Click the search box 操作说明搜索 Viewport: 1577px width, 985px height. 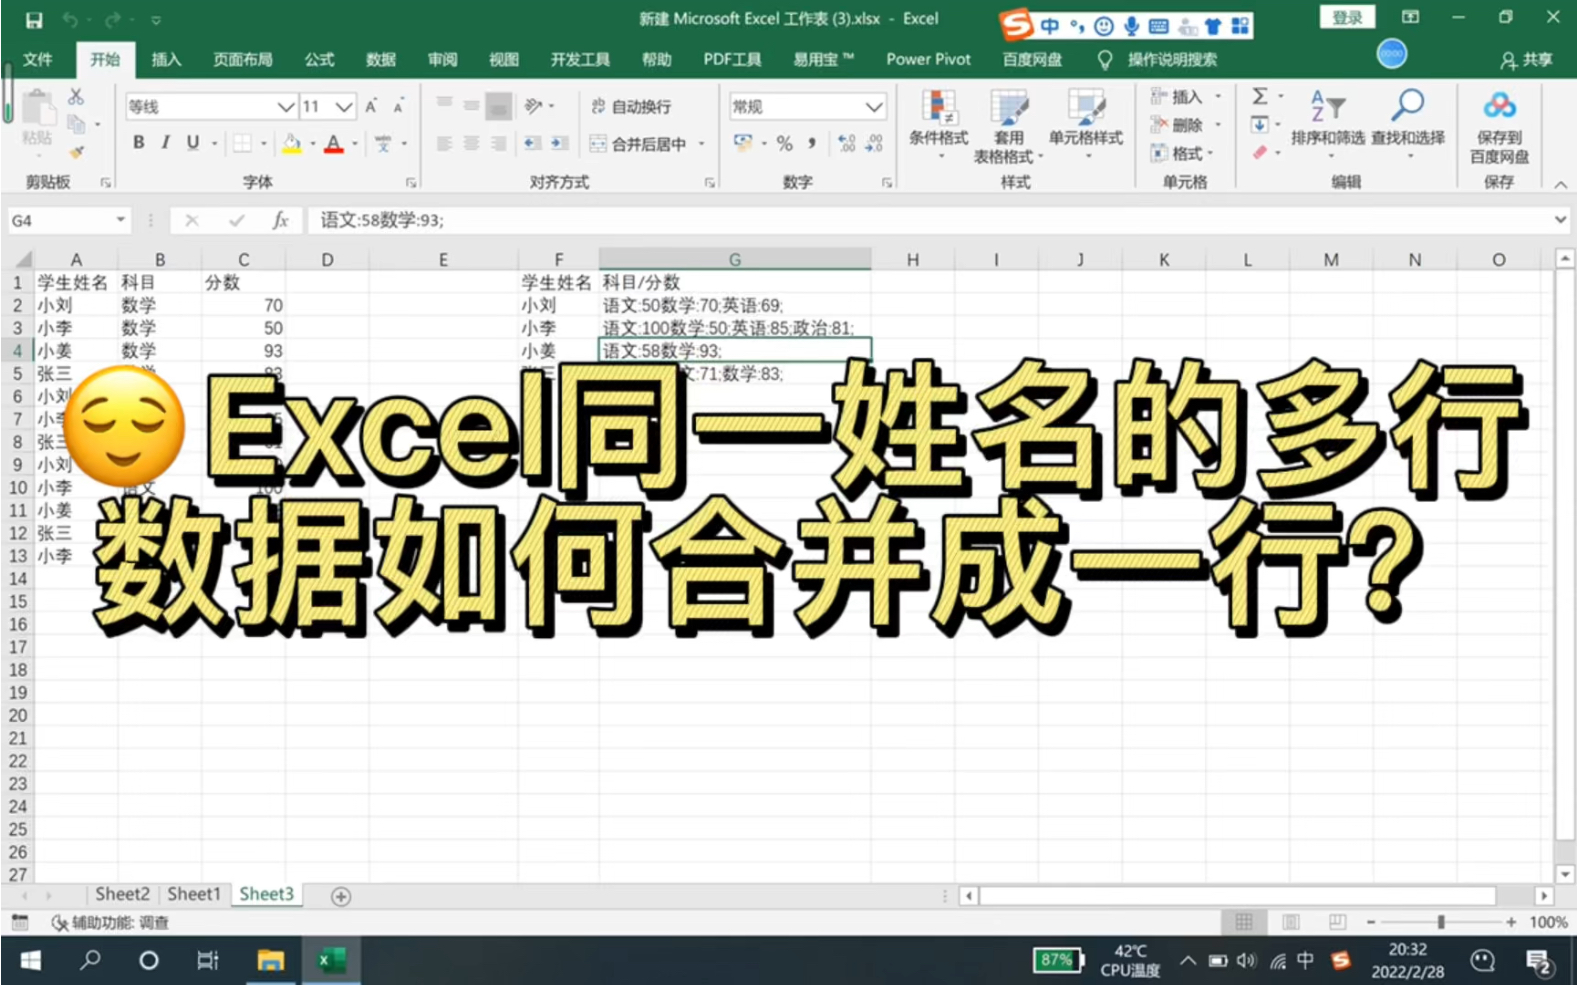1172,59
